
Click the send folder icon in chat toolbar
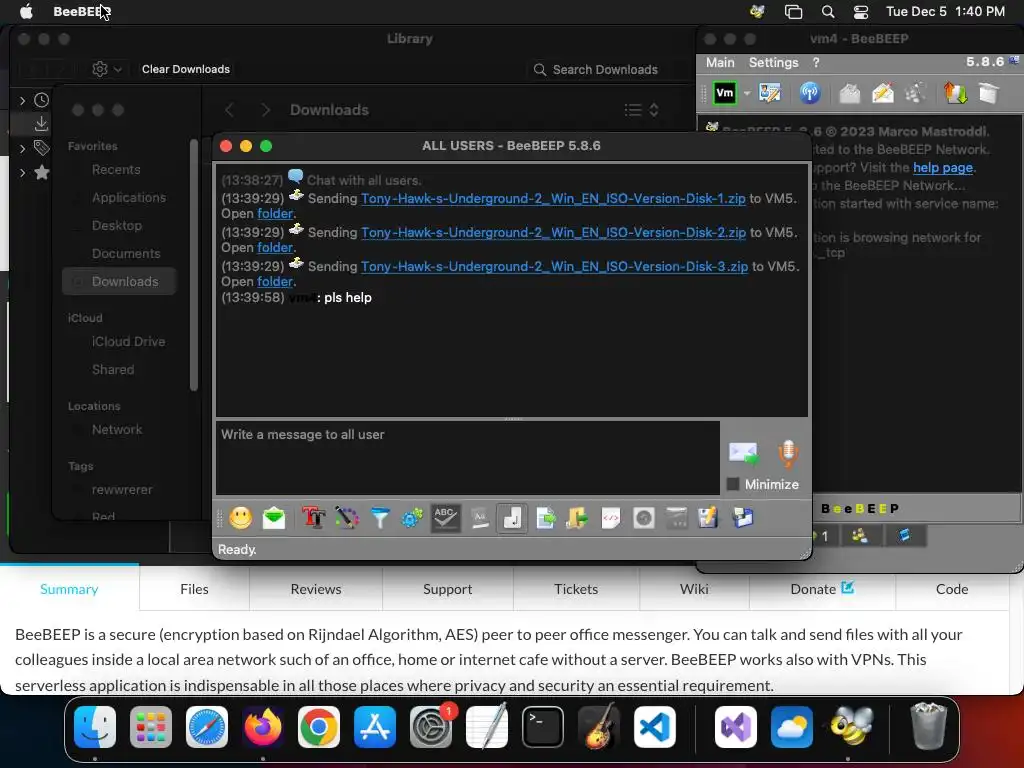pyautogui.click(x=577, y=519)
